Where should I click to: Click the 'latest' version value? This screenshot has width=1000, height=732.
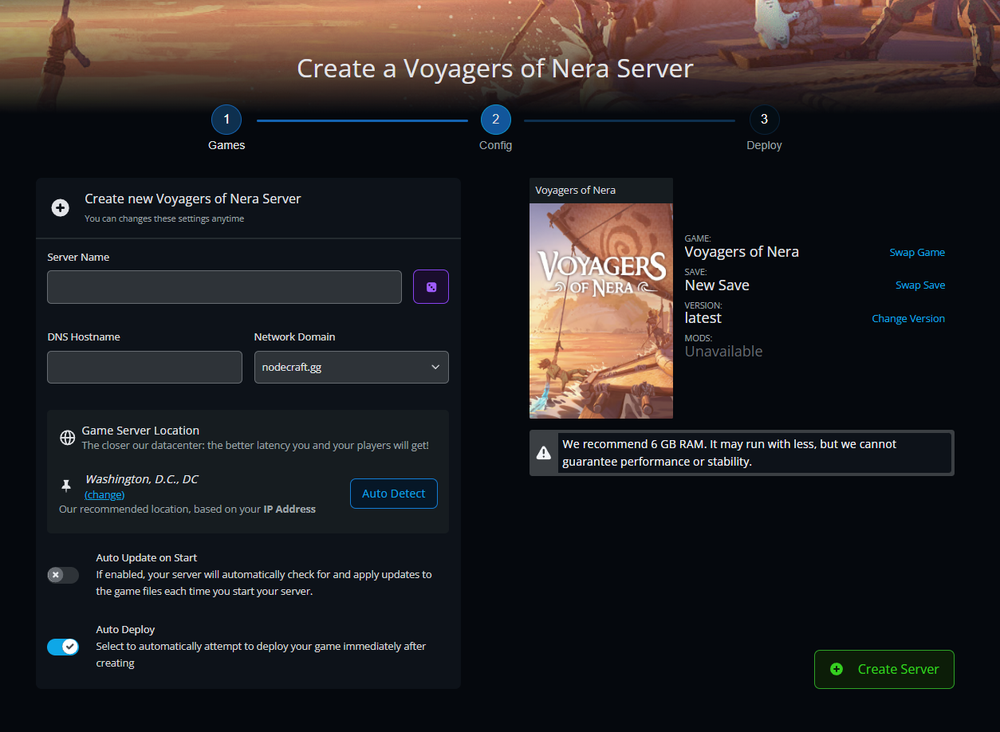[703, 318]
